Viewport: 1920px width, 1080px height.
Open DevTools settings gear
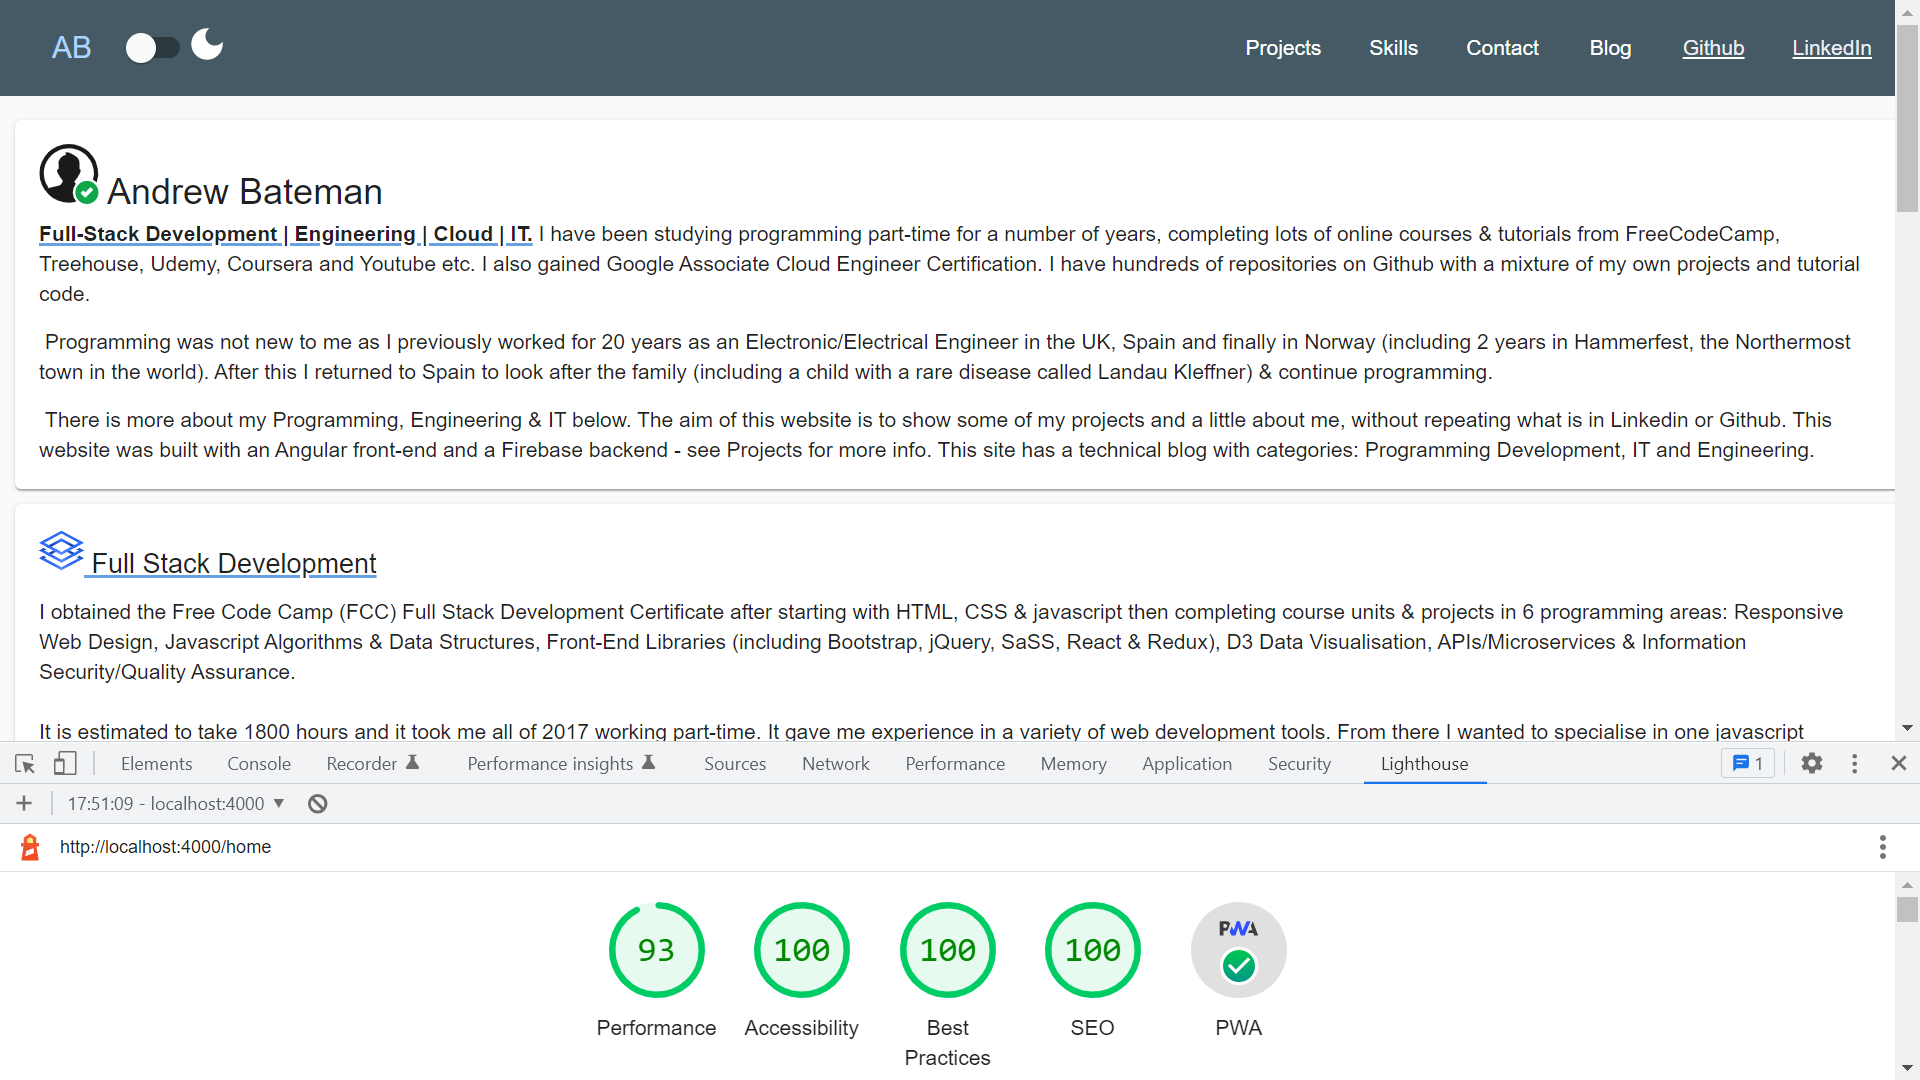point(1811,764)
